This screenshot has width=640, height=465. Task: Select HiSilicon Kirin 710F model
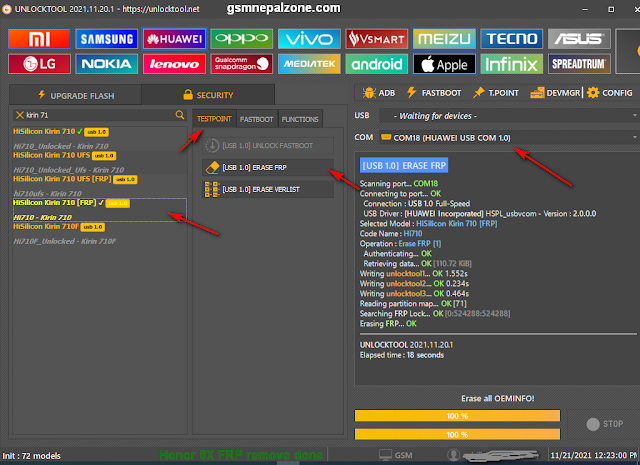pyautogui.click(x=100, y=234)
